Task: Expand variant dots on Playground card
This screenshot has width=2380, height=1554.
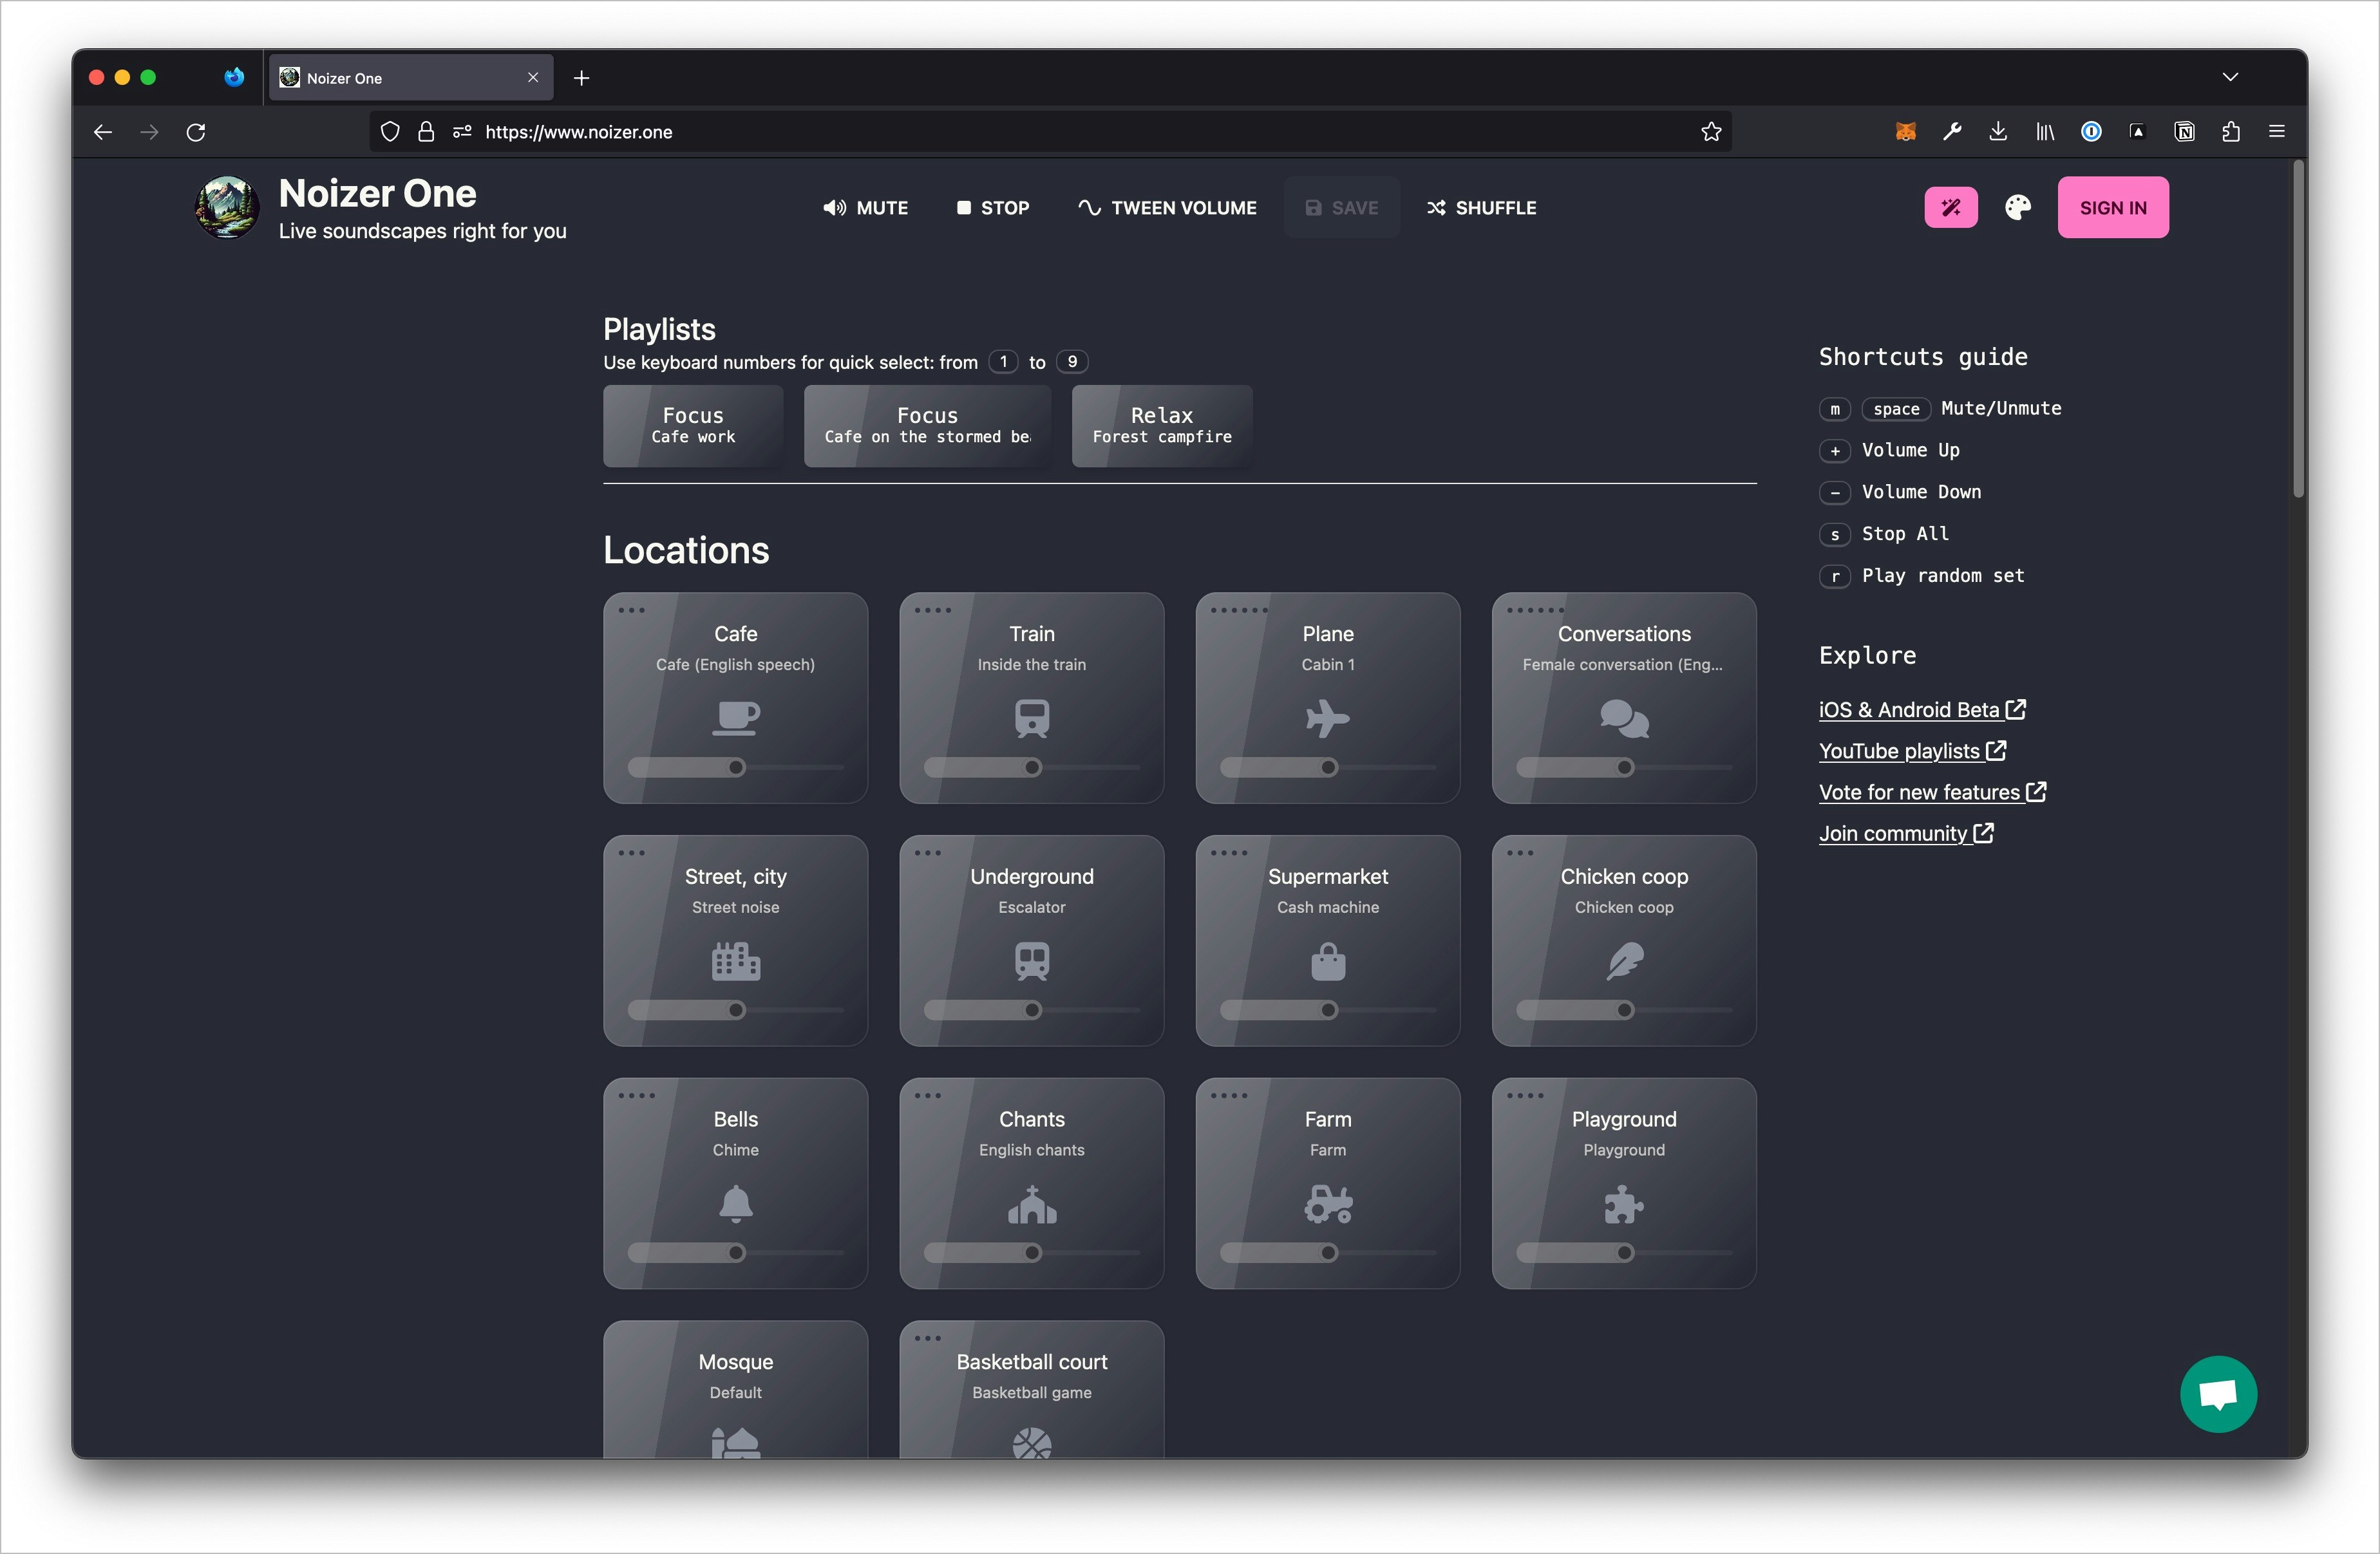Action: 1525,1096
